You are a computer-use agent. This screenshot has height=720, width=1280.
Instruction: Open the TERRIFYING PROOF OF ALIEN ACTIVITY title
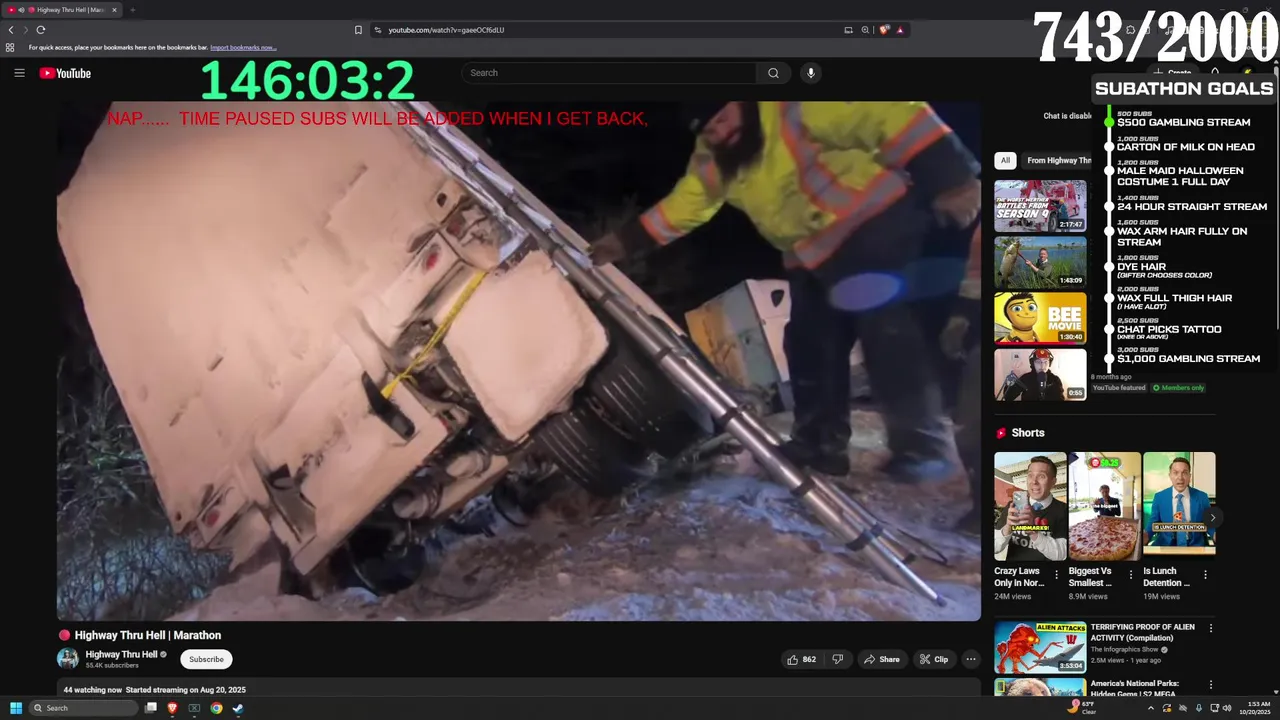[x=1142, y=632]
